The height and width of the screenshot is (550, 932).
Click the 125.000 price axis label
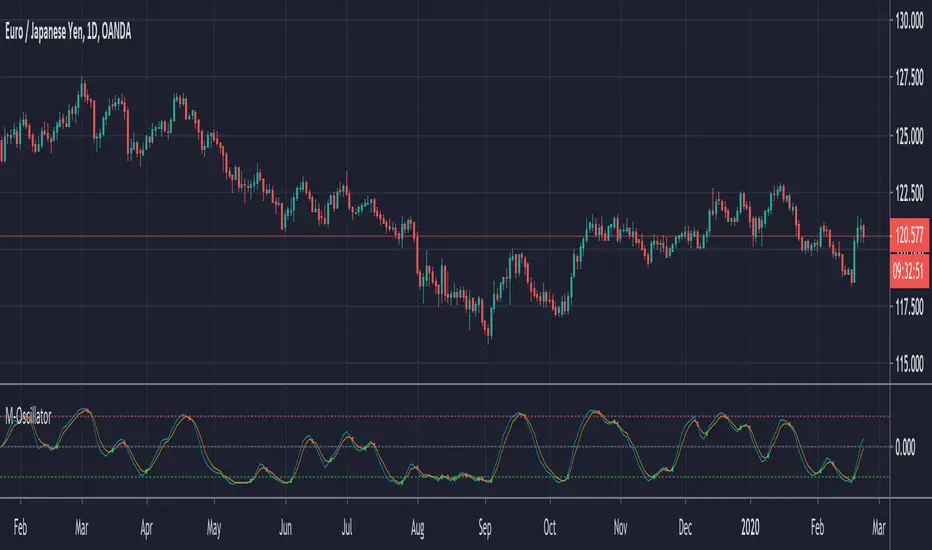pos(909,136)
